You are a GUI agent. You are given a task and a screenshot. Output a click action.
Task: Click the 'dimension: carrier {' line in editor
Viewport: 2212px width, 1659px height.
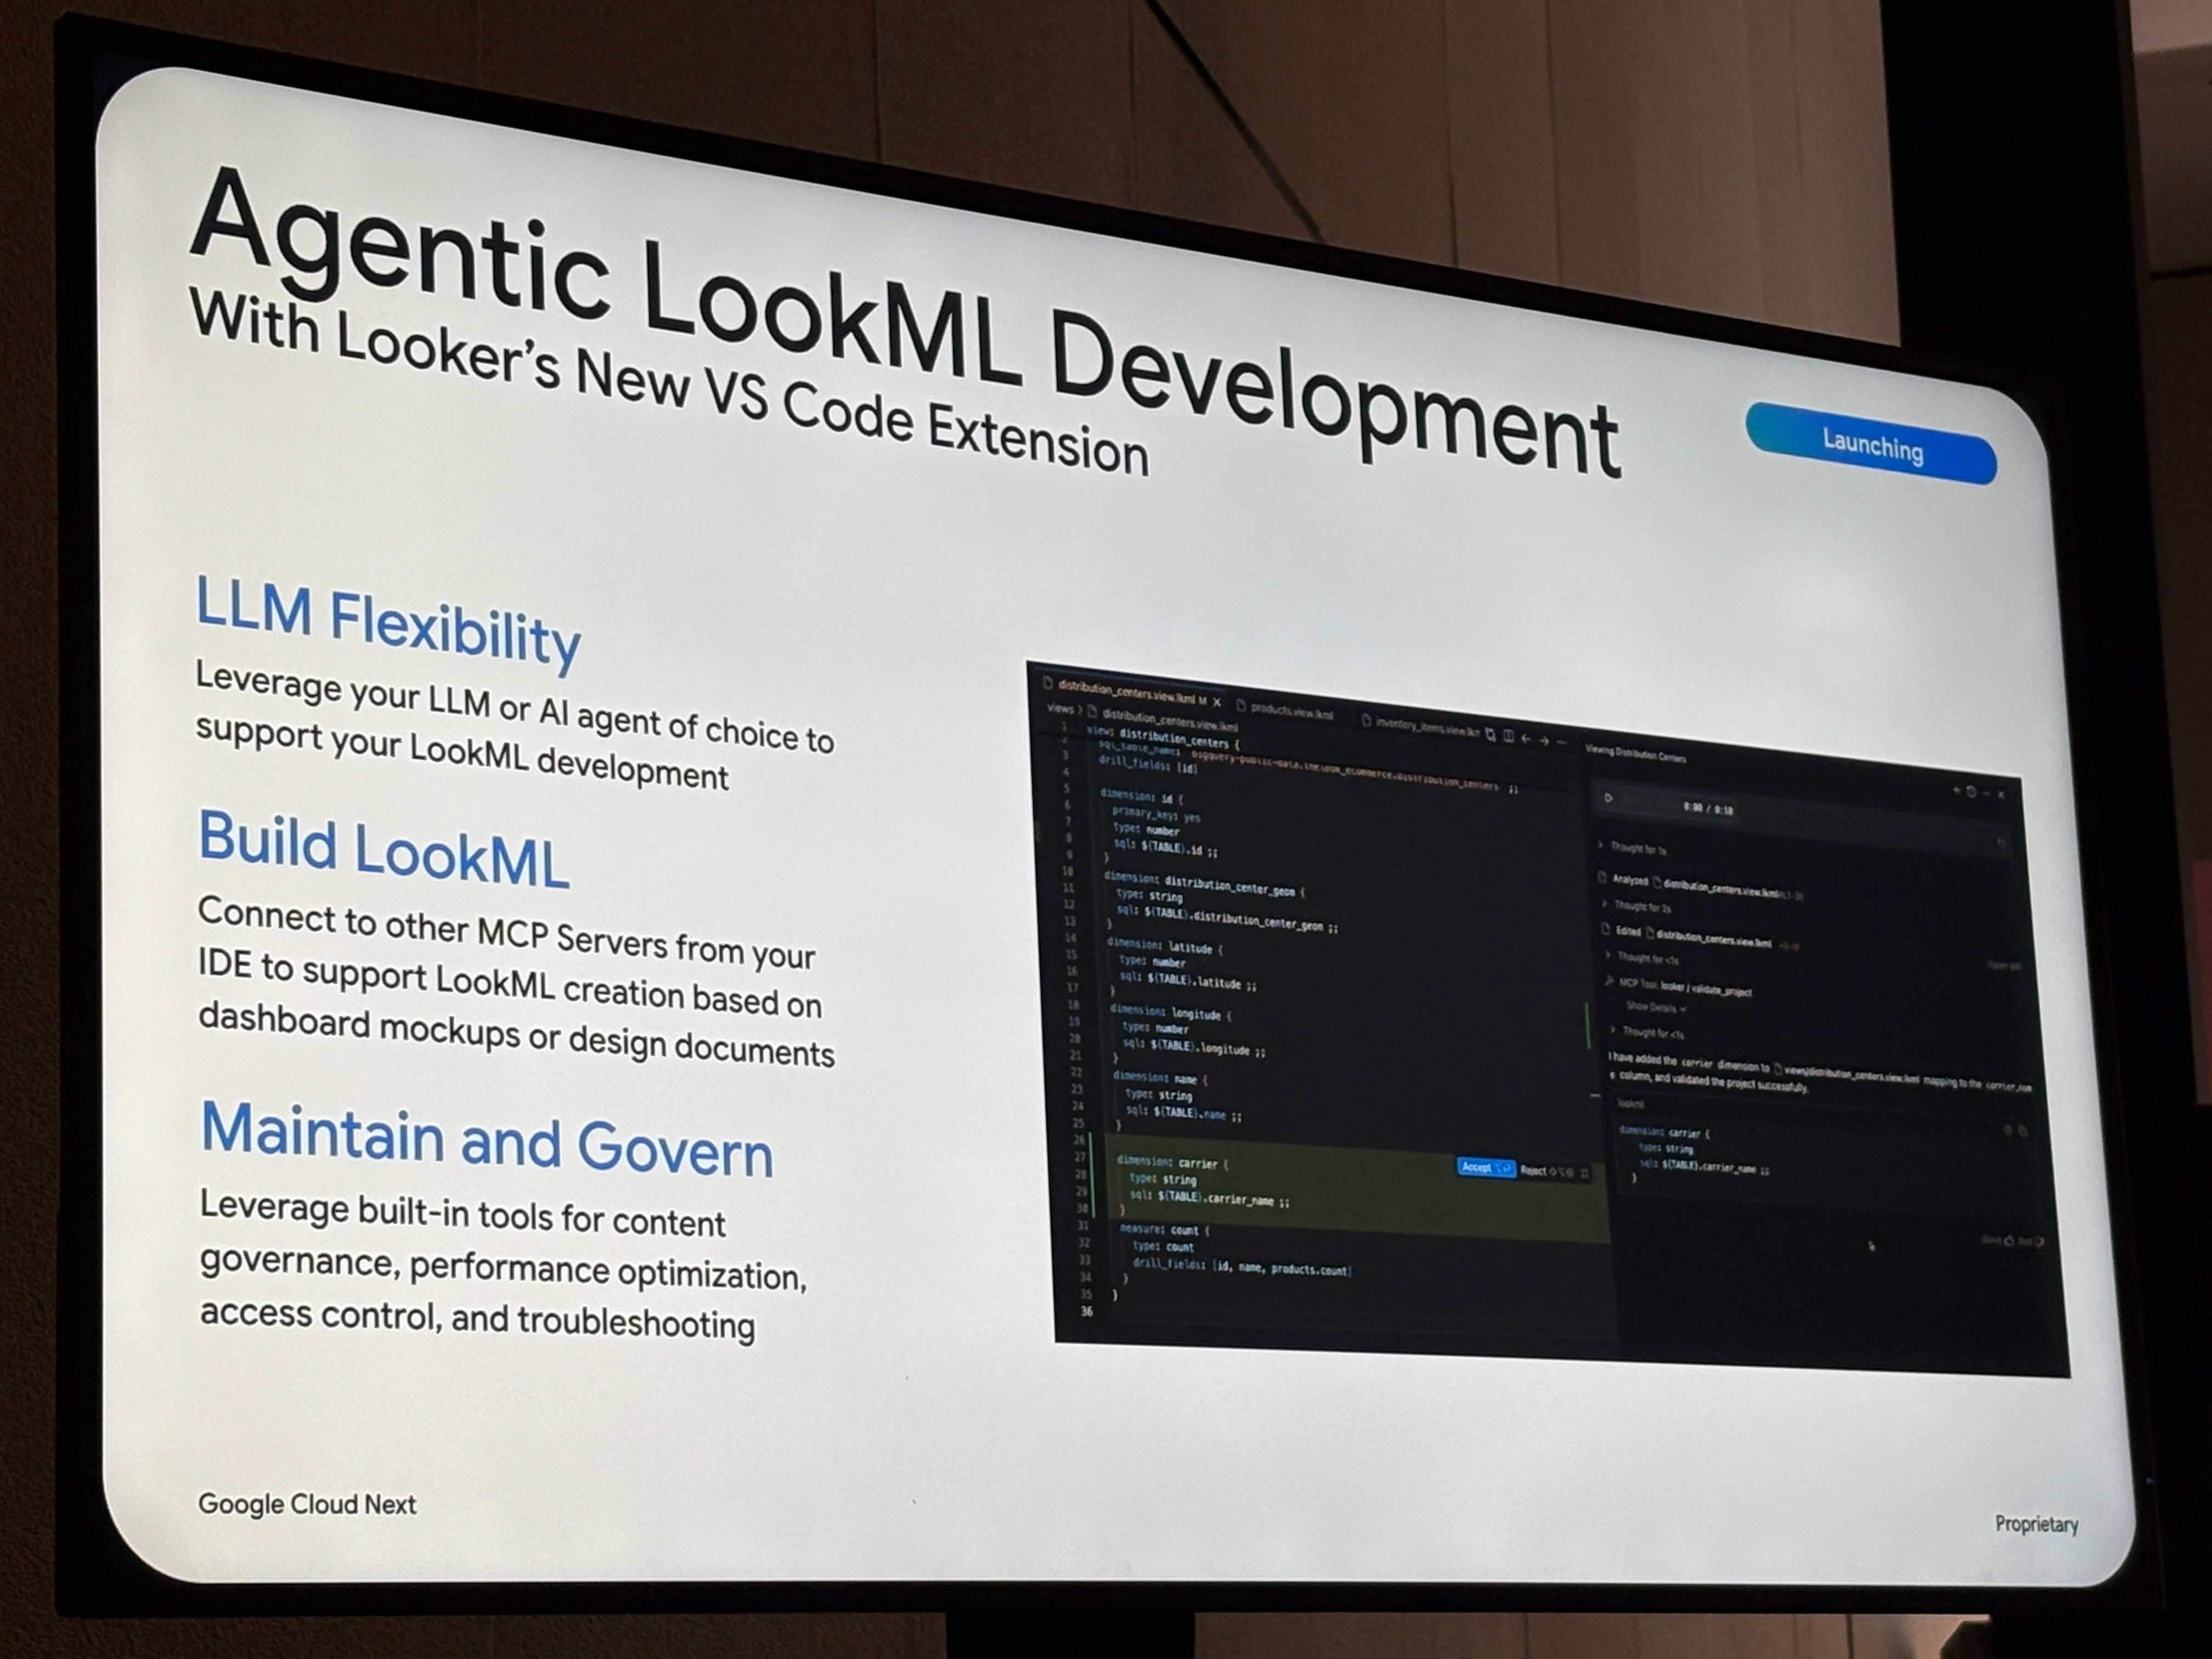tap(1172, 1163)
